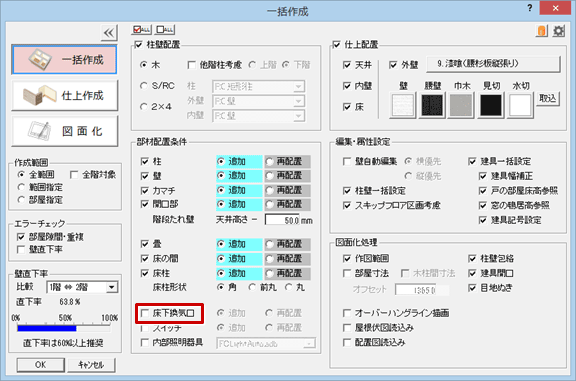Select 再配置 for the 床の間 row
Screen dimensions: 576x381
click(x=270, y=259)
